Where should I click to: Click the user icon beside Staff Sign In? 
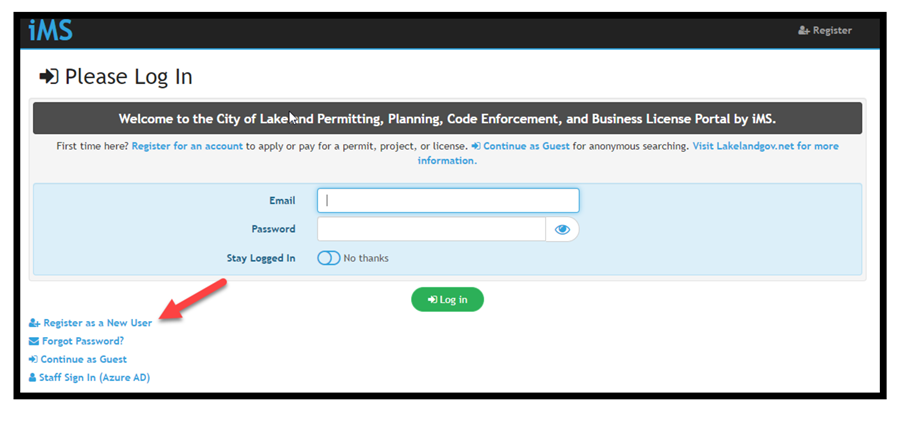[32, 378]
